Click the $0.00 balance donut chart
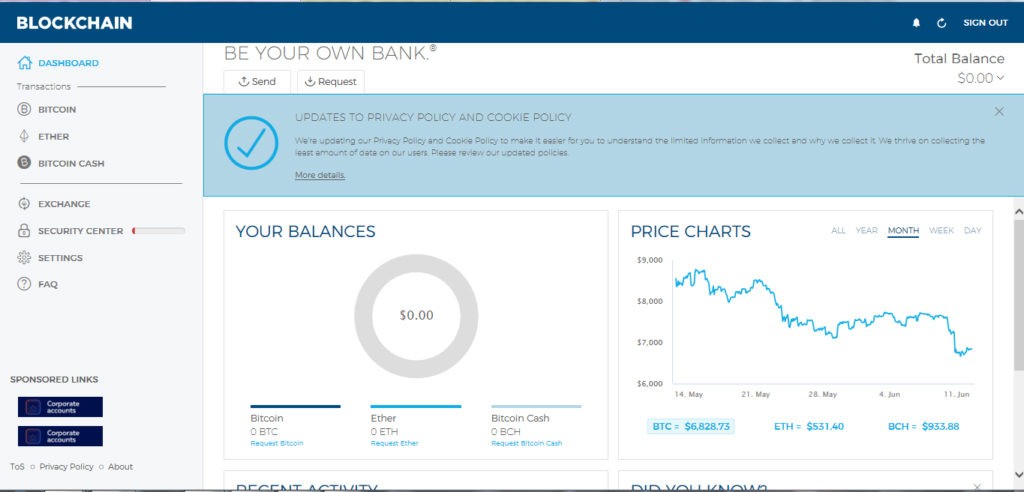The width and height of the screenshot is (1024, 492). [416, 316]
